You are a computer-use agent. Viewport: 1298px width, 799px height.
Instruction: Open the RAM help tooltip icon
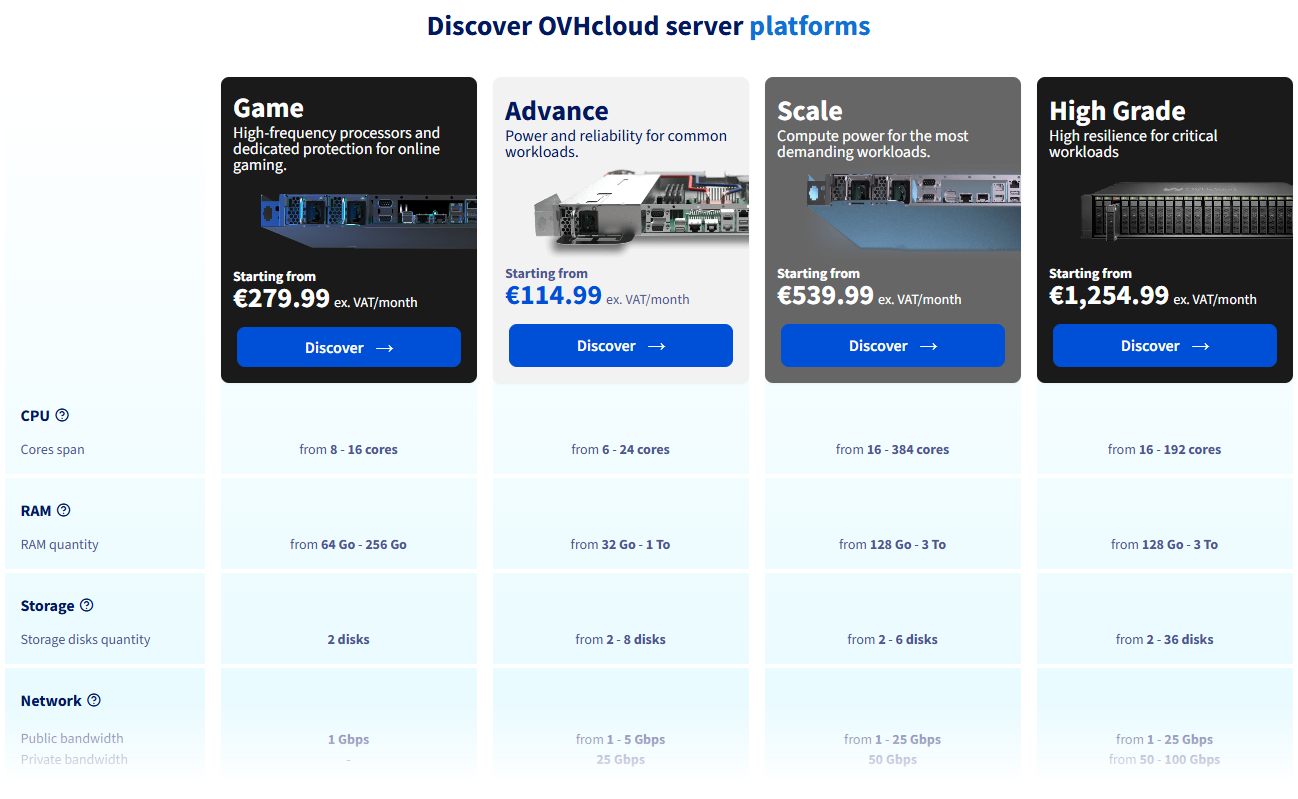[64, 510]
